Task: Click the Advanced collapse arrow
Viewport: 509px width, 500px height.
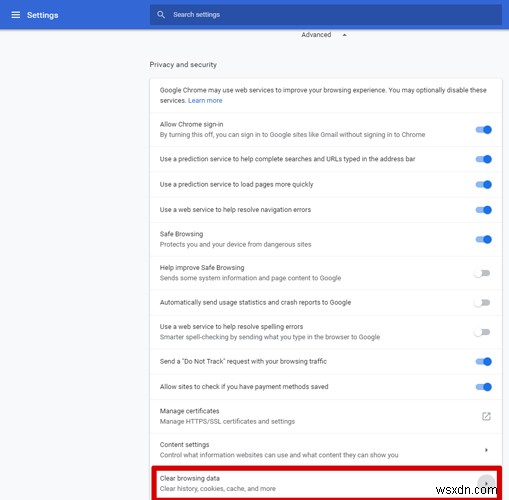Action: pyautogui.click(x=345, y=35)
